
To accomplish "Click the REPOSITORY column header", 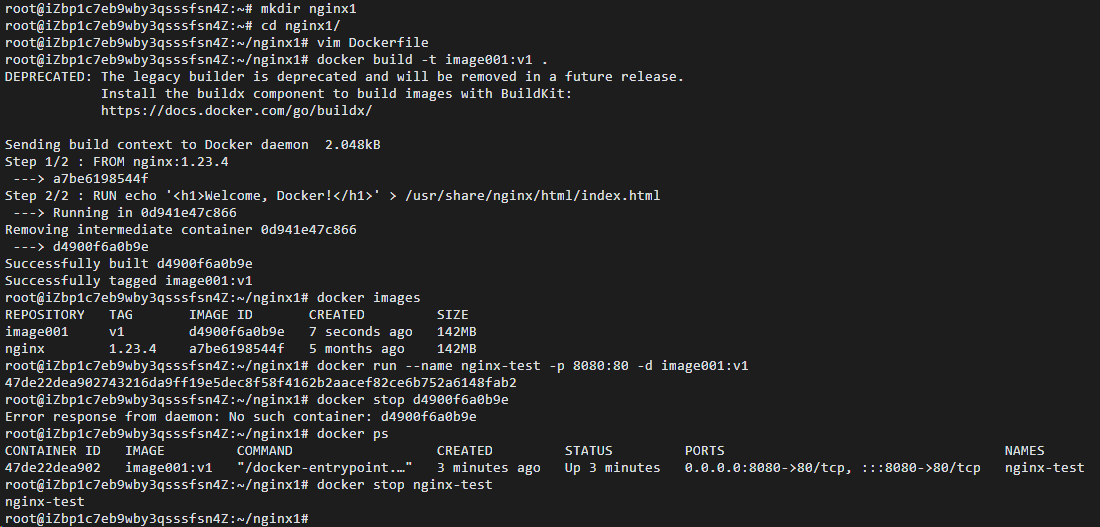I will (x=44, y=314).
